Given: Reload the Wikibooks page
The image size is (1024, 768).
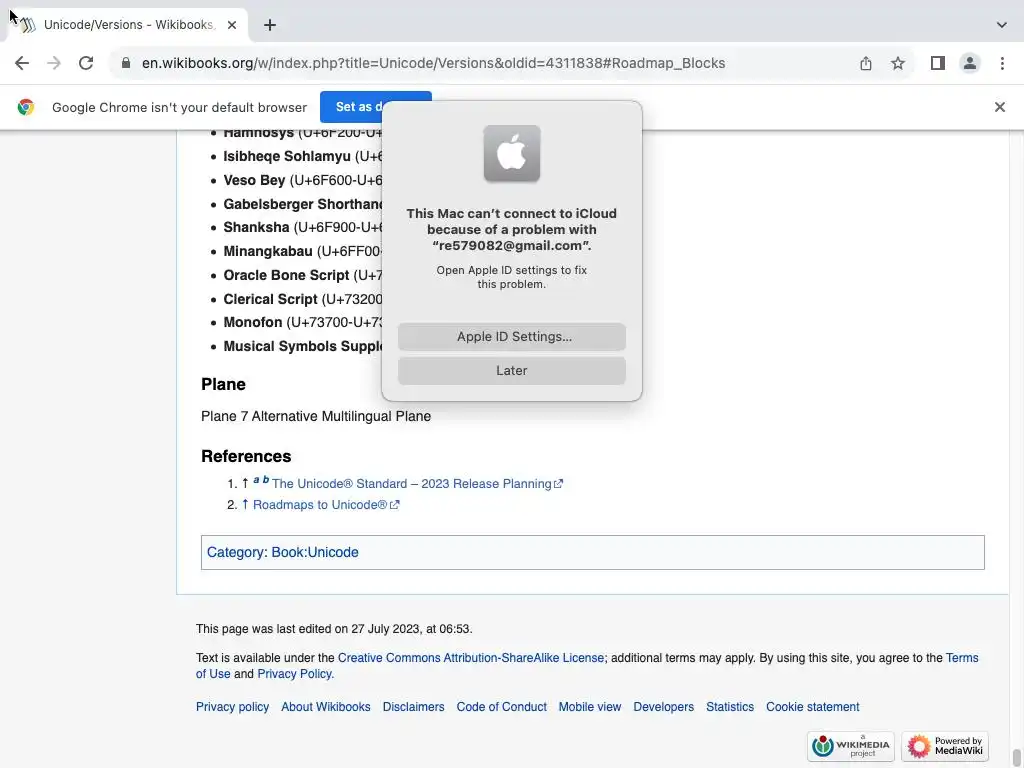Looking at the screenshot, I should 86,63.
